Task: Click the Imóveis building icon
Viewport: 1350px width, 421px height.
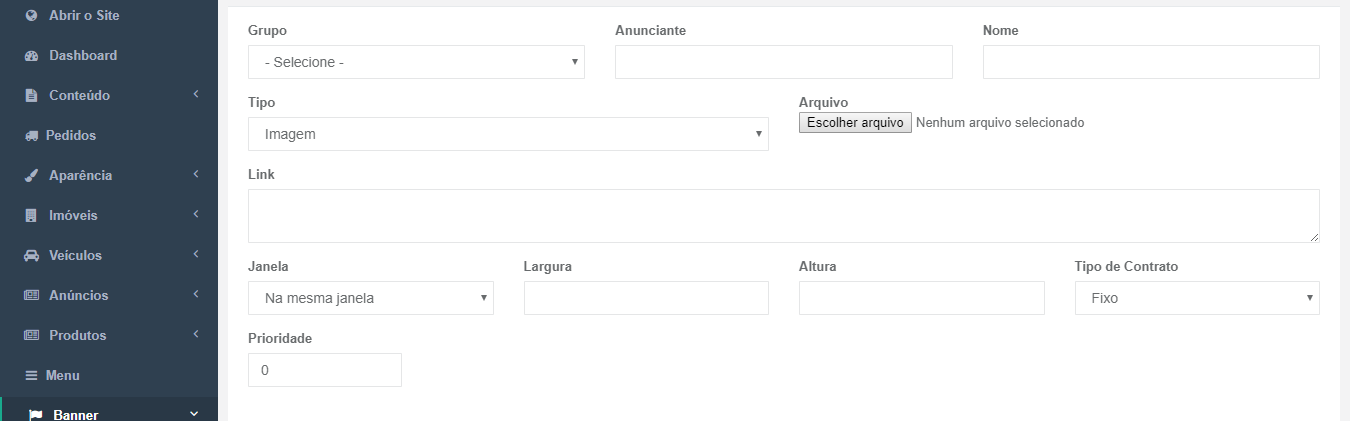Action: point(31,216)
